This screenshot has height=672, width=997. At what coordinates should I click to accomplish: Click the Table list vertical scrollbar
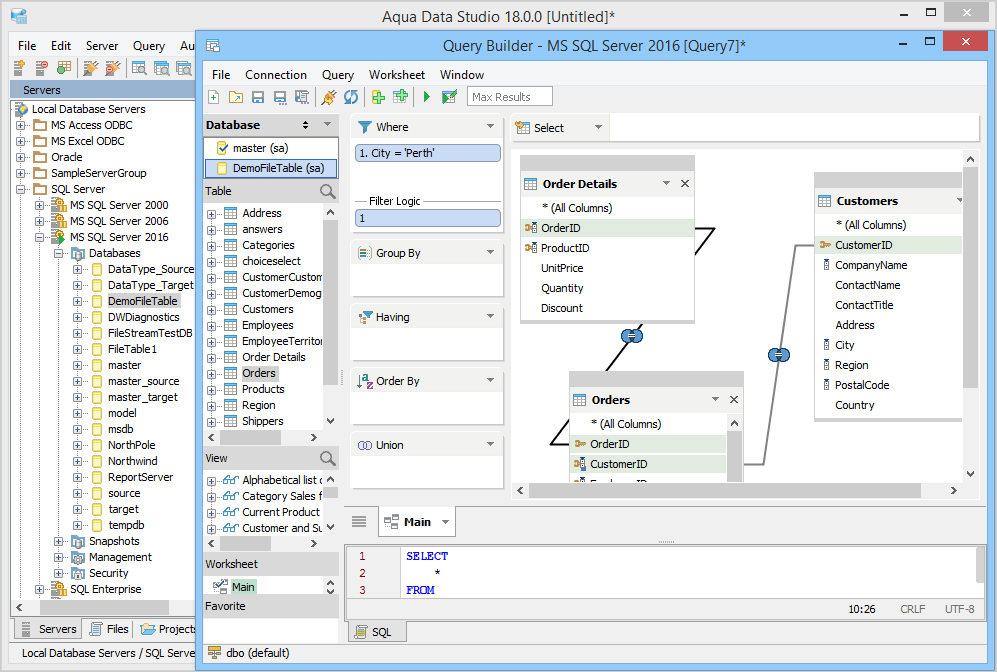coord(330,302)
